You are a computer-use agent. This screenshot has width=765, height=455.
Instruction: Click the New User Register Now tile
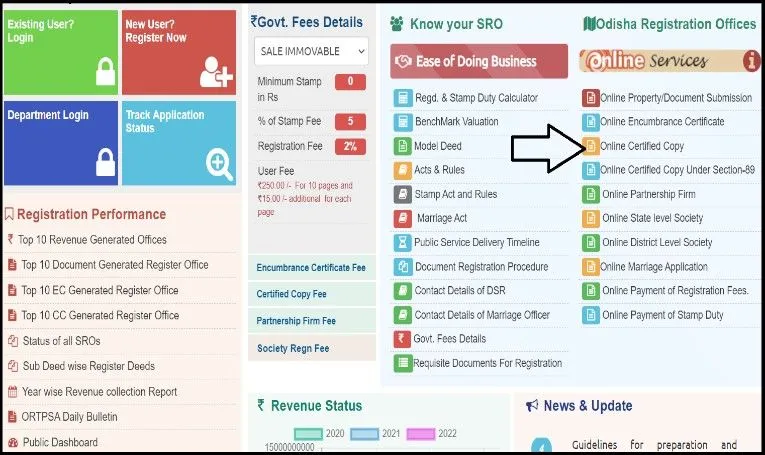coord(179,52)
